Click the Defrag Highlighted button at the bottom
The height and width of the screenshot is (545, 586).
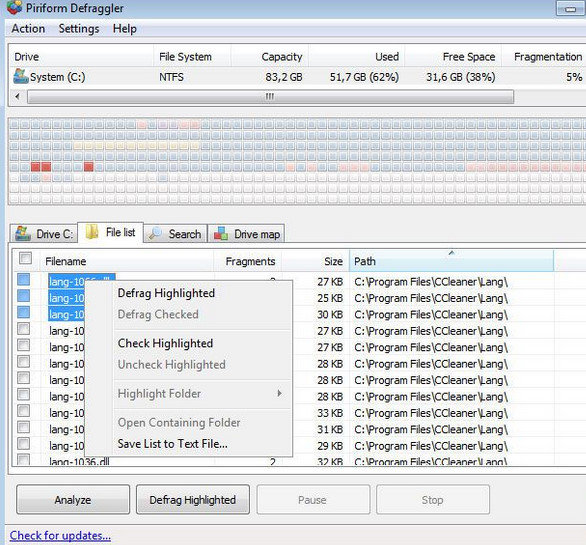tap(192, 500)
